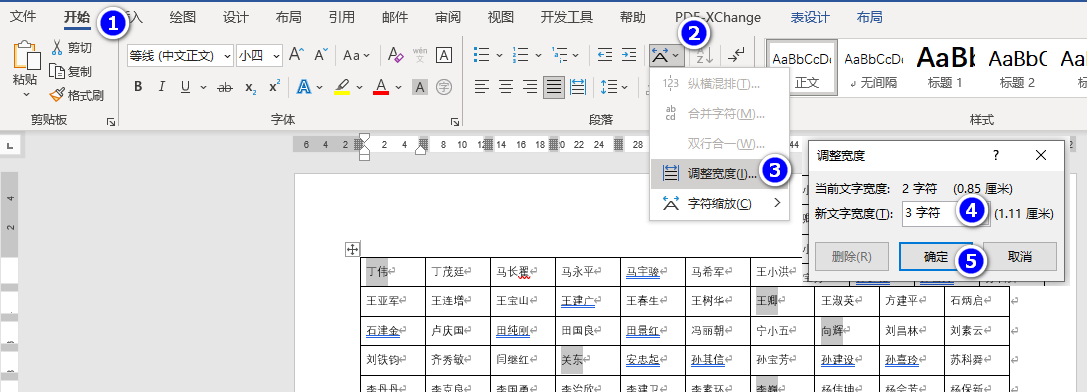The image size is (1087, 392).
Task: Open the clipboard pane launcher
Action: tap(111, 122)
